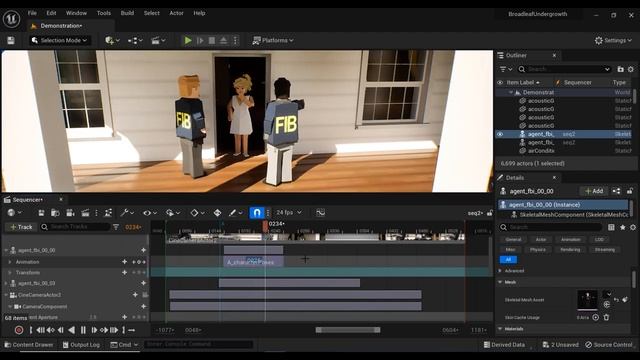640x360 pixels.
Task: Click the Eject button in main toolbar
Action: pyautogui.click(x=224, y=40)
